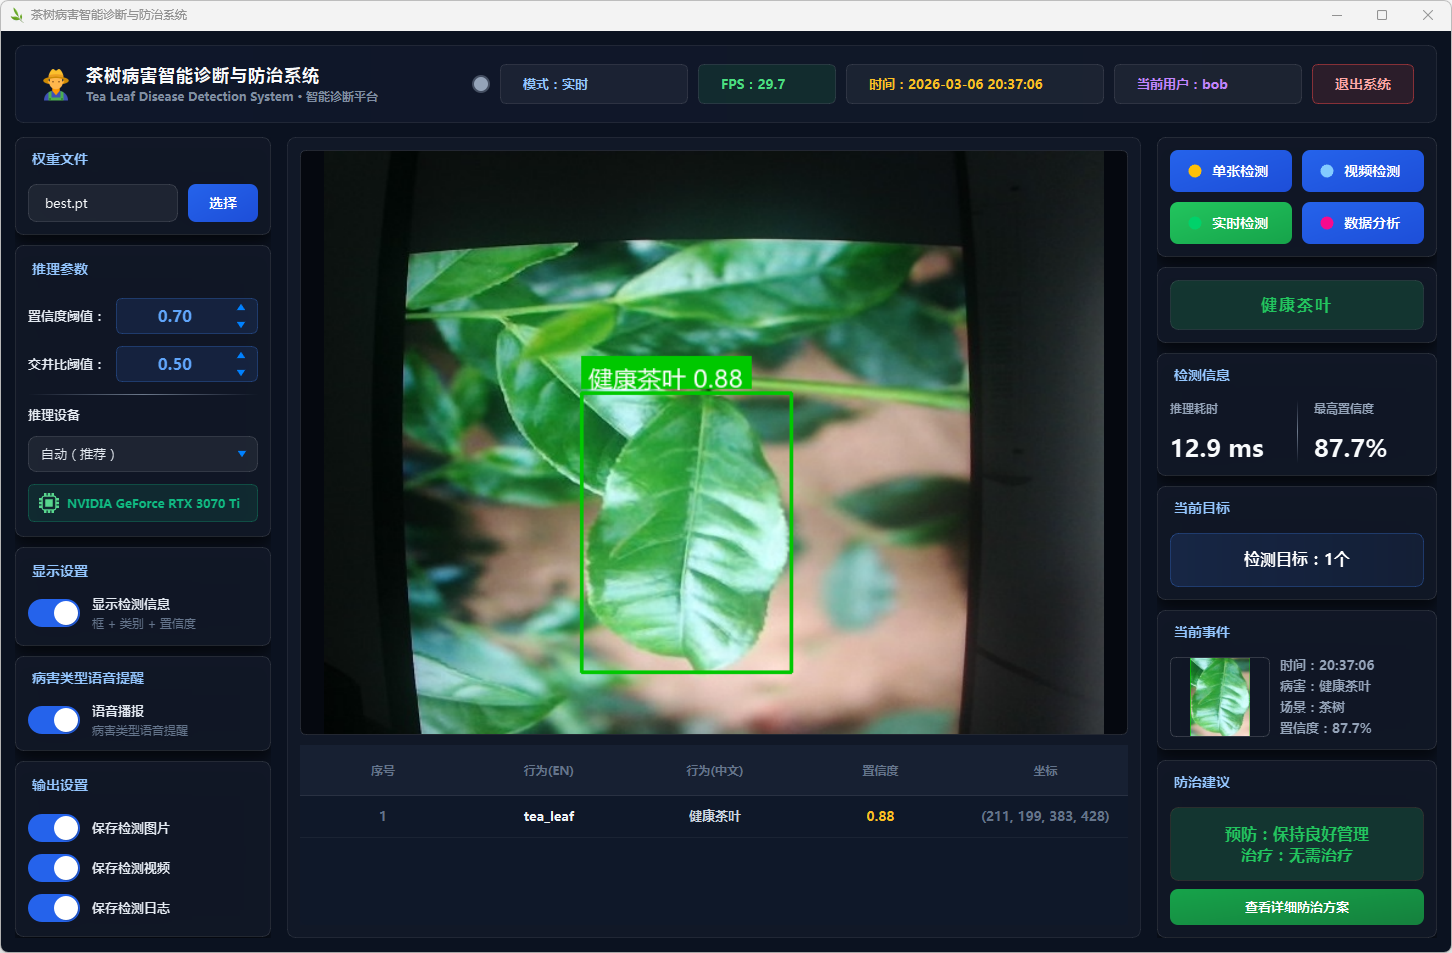1452x953 pixels.
Task: Click the 退出系统 logout button
Action: point(1362,84)
